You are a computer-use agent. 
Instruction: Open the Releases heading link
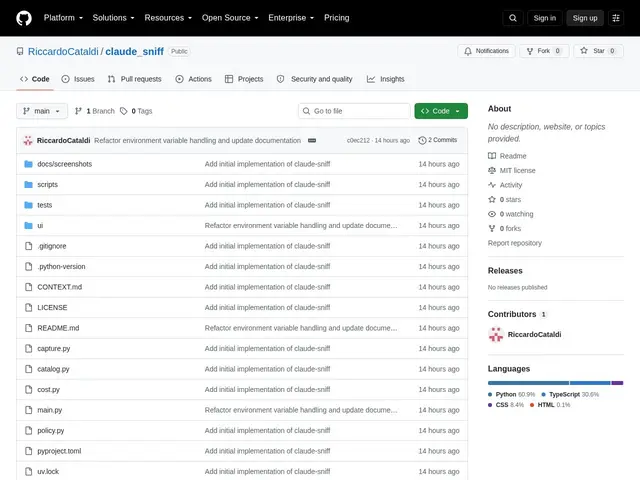tap(505, 271)
